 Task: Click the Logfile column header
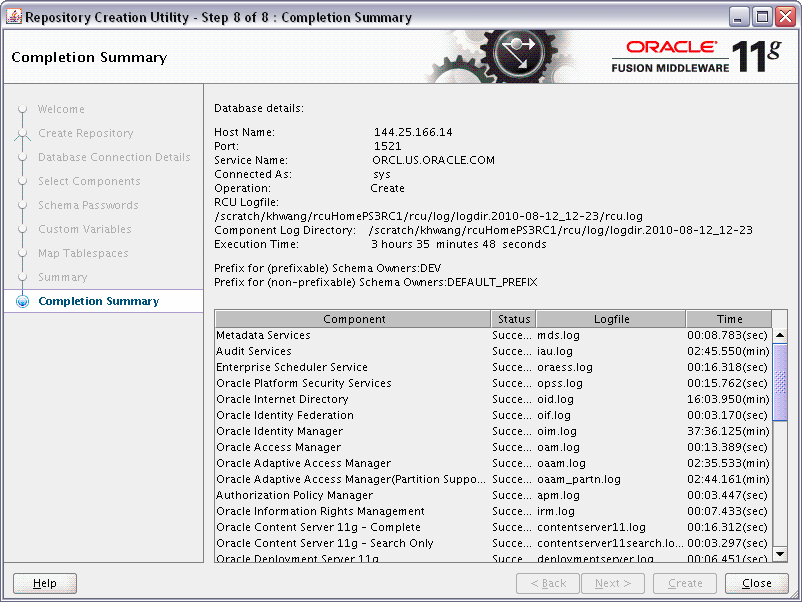[610, 318]
